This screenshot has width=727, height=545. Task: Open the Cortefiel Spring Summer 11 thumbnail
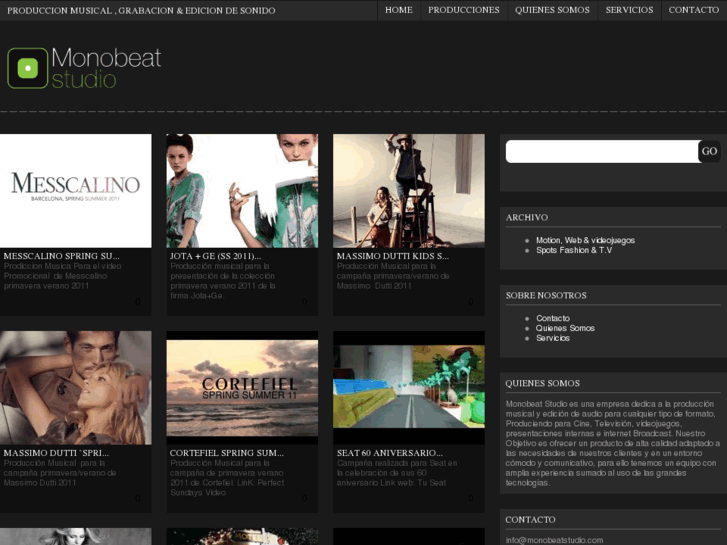click(242, 388)
